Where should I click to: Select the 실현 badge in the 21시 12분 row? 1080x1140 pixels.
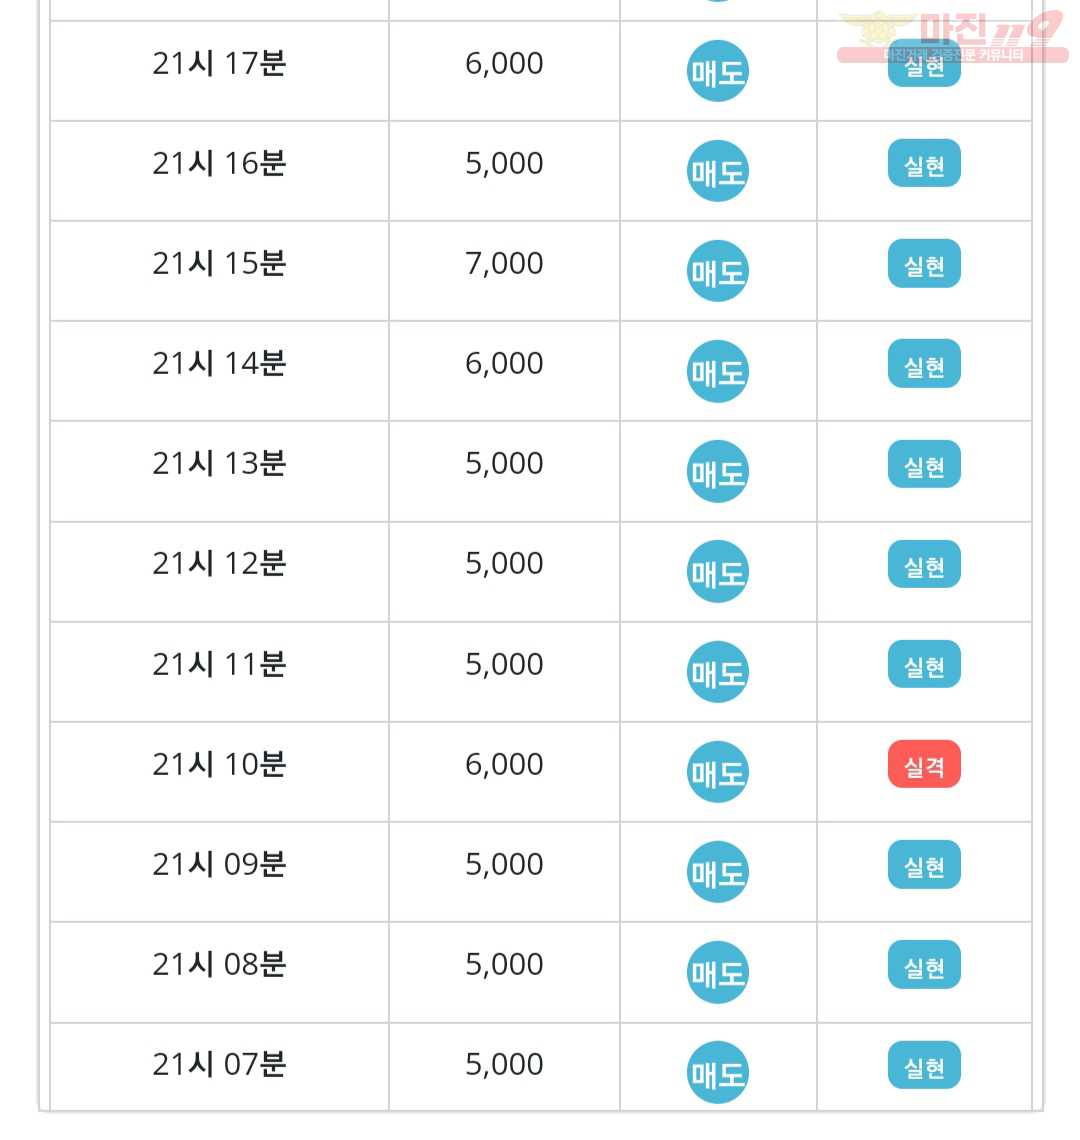[x=924, y=564]
